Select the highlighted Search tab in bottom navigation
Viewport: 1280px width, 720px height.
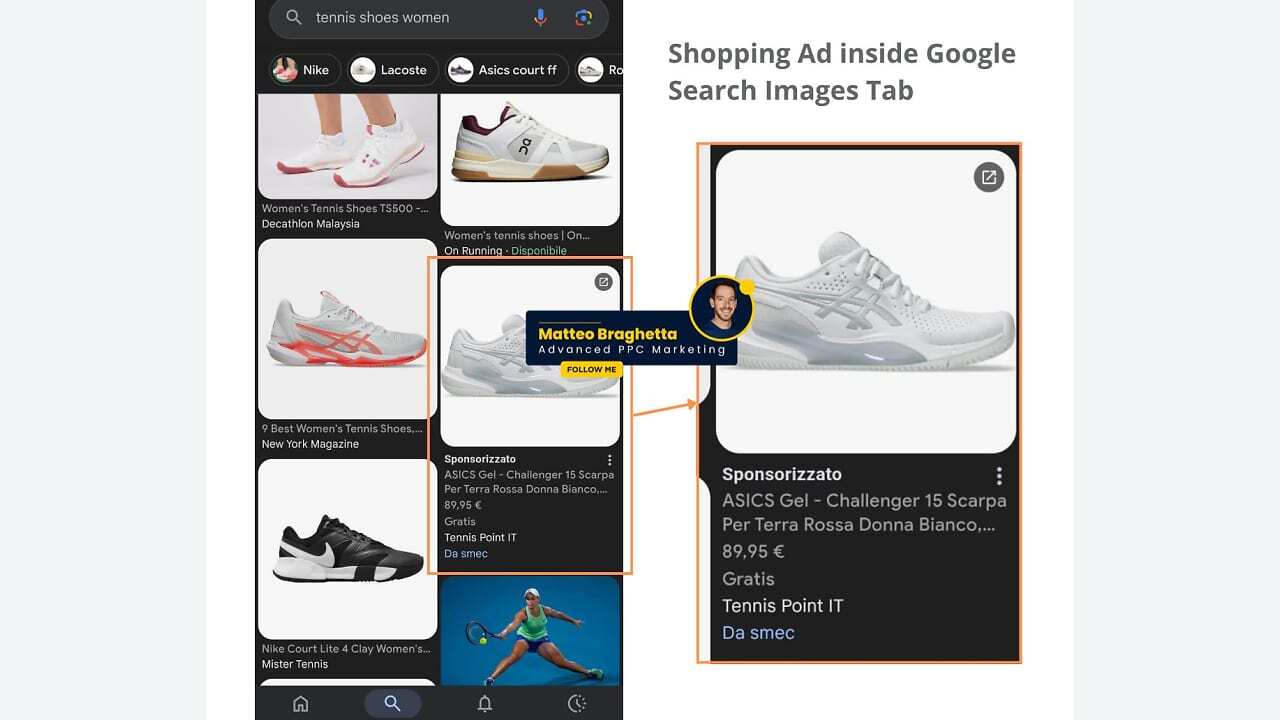click(393, 703)
